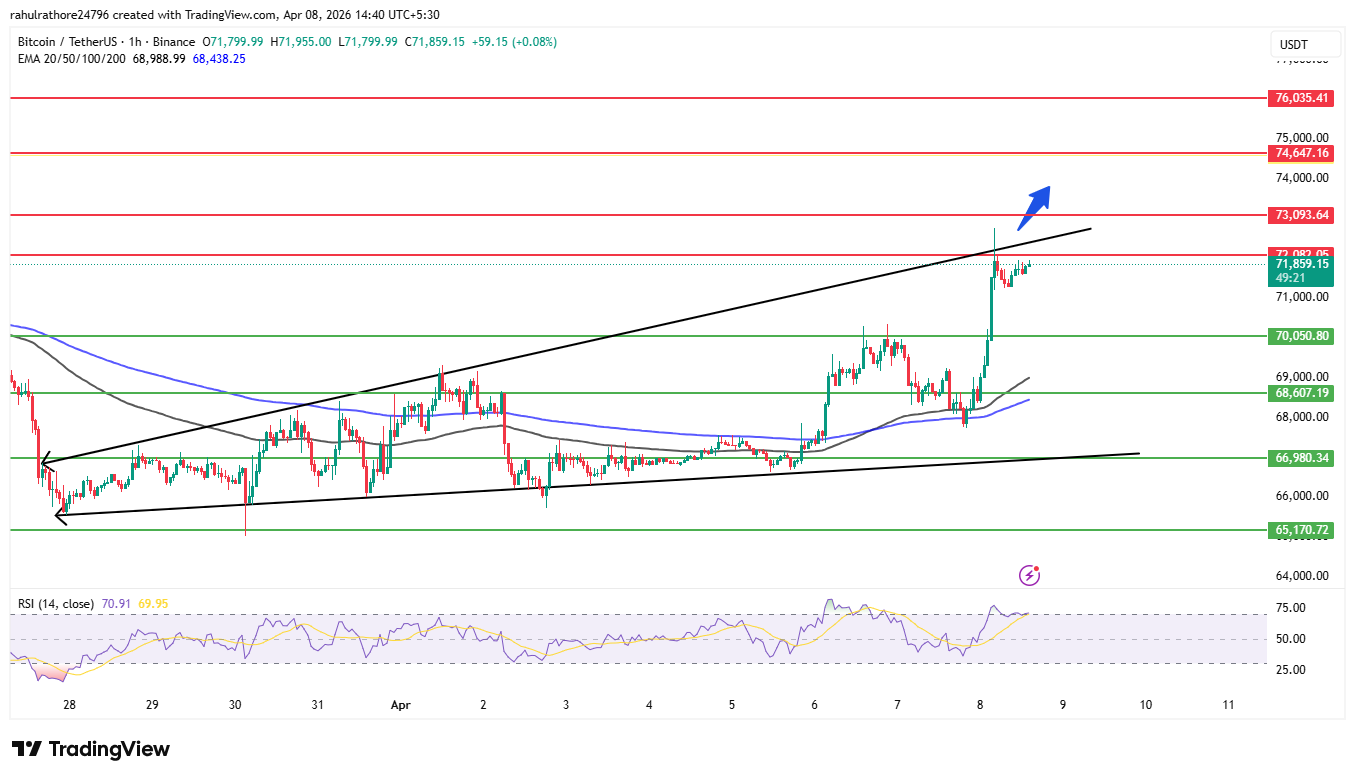Toggle the 76,035.41 resistance price label
The image size is (1355, 779).
(x=1302, y=98)
